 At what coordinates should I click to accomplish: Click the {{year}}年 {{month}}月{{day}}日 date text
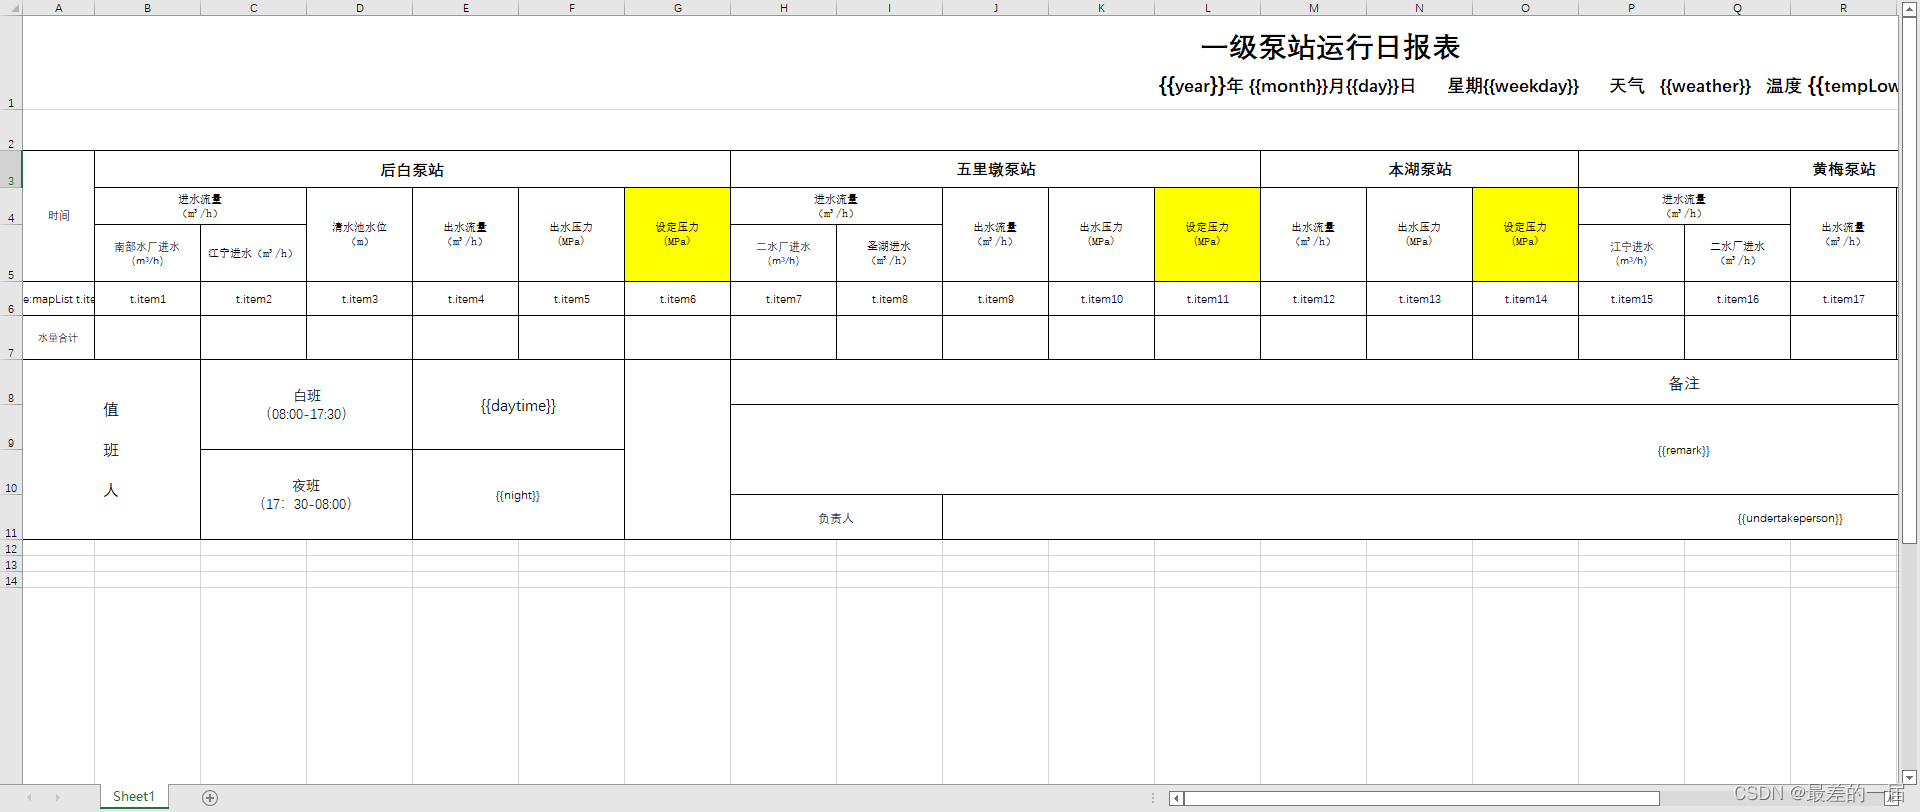(1287, 86)
